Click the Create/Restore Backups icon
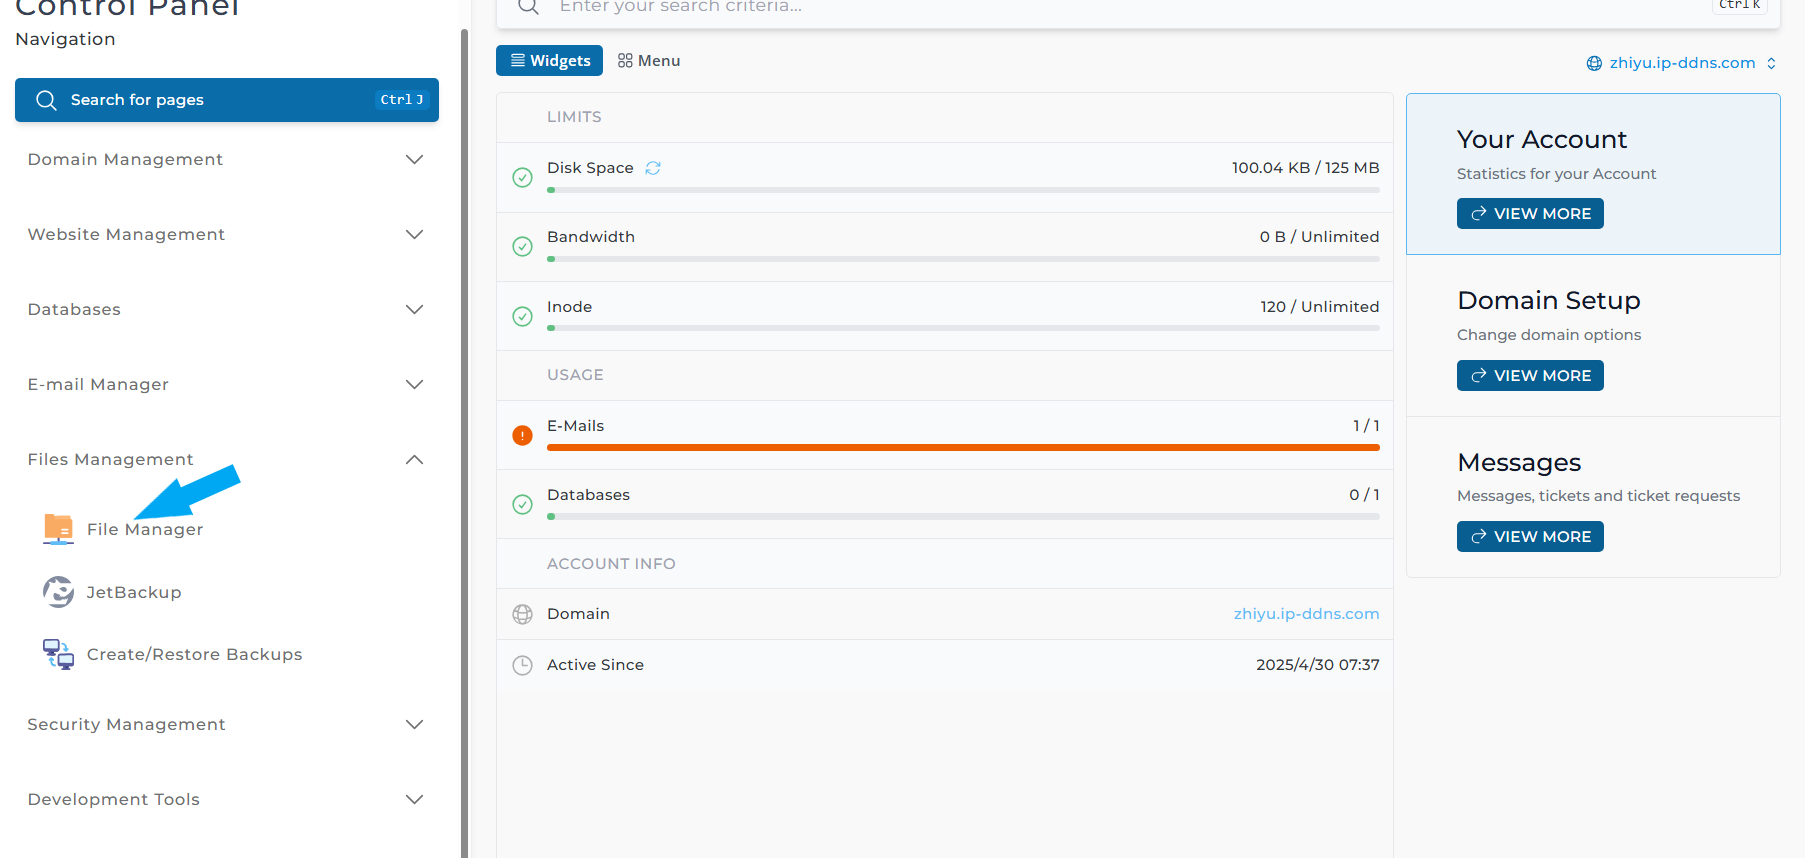 [58, 654]
